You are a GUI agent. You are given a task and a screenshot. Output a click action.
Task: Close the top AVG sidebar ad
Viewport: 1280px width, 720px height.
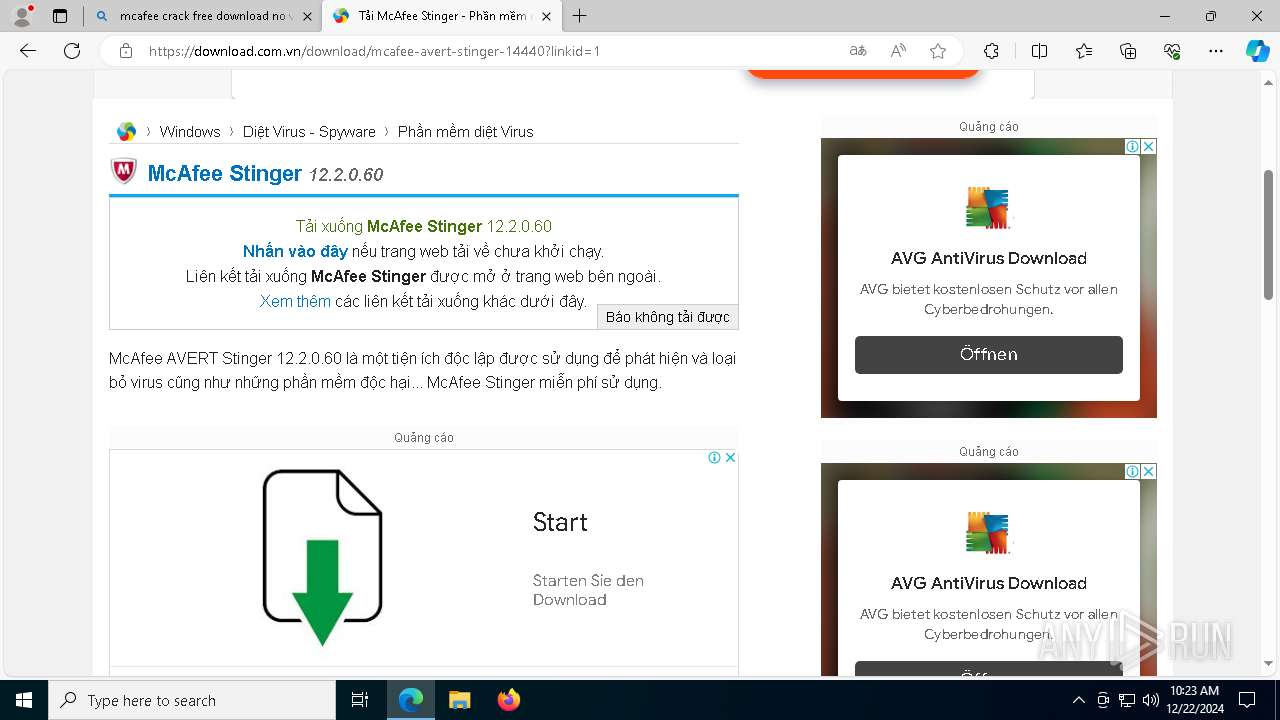[1149, 146]
